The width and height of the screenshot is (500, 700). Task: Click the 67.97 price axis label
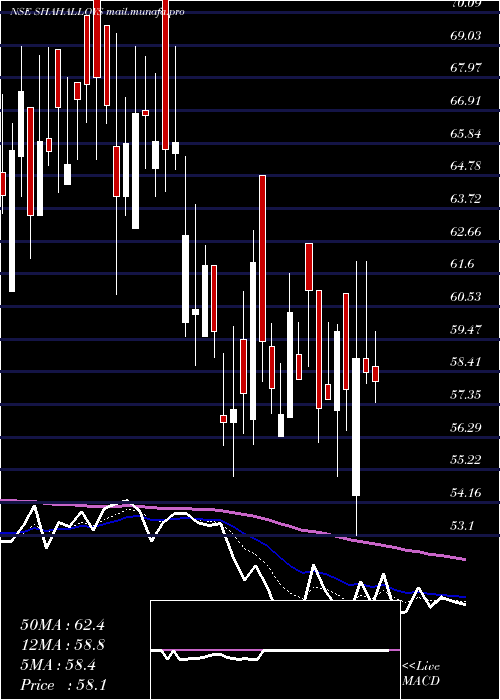466,68
